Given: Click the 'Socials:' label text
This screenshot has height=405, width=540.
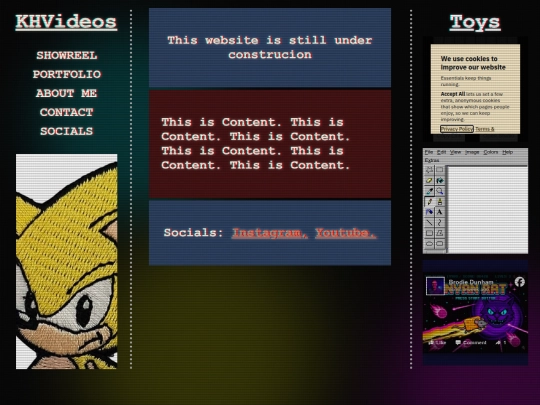Looking at the screenshot, I should click(194, 233).
